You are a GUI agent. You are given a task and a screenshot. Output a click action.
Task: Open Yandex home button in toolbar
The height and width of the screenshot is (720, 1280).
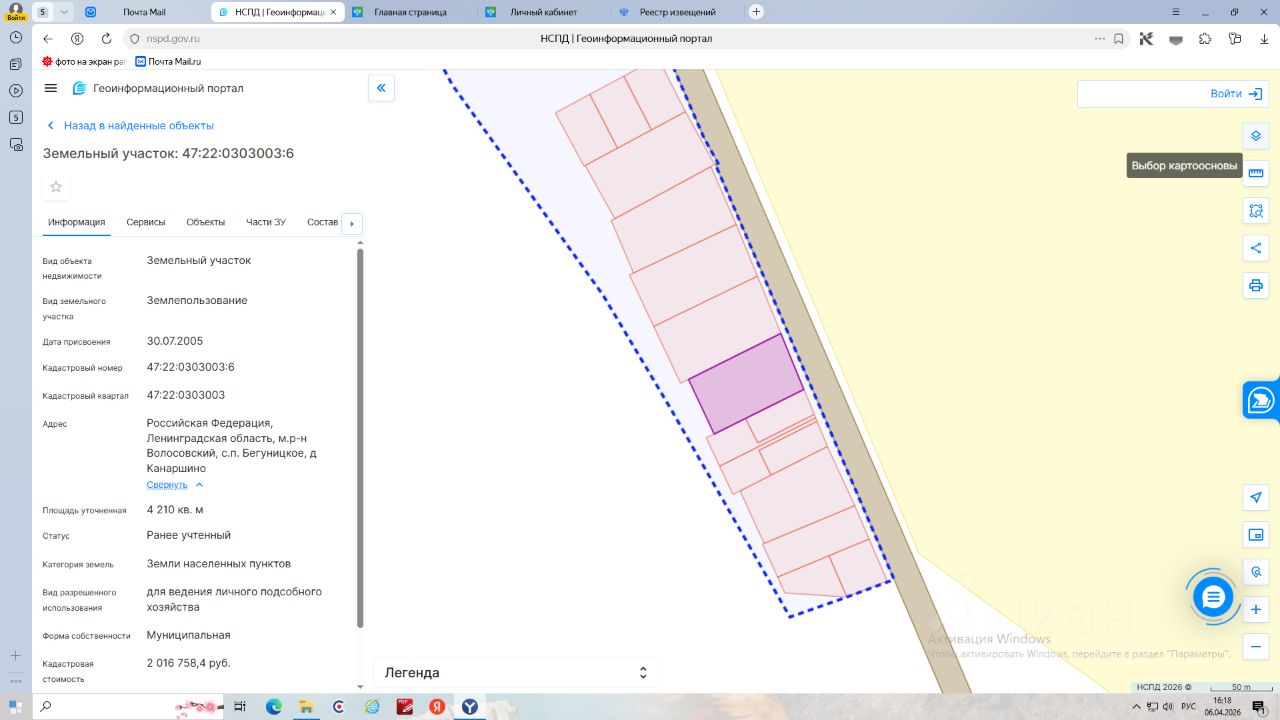click(77, 39)
